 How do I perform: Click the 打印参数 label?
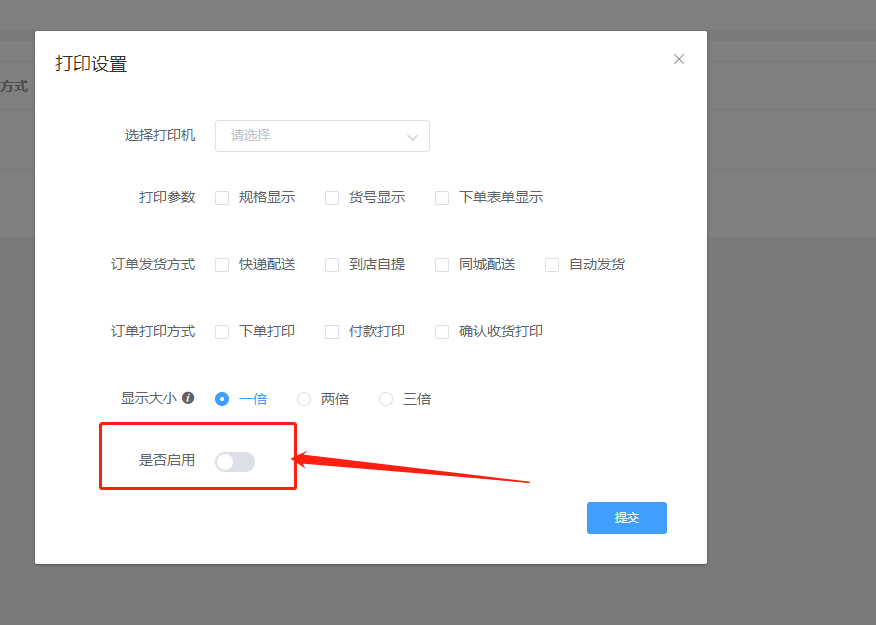167,197
